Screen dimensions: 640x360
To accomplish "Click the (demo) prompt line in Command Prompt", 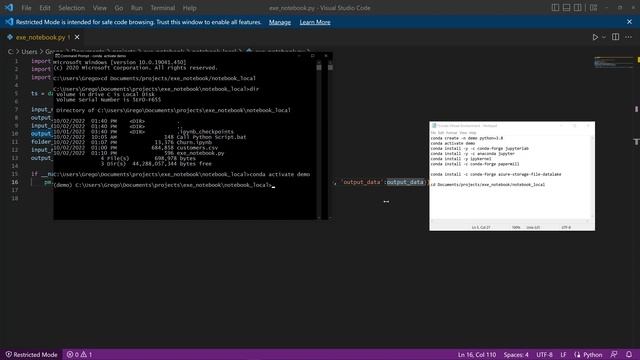I will click(163, 185).
